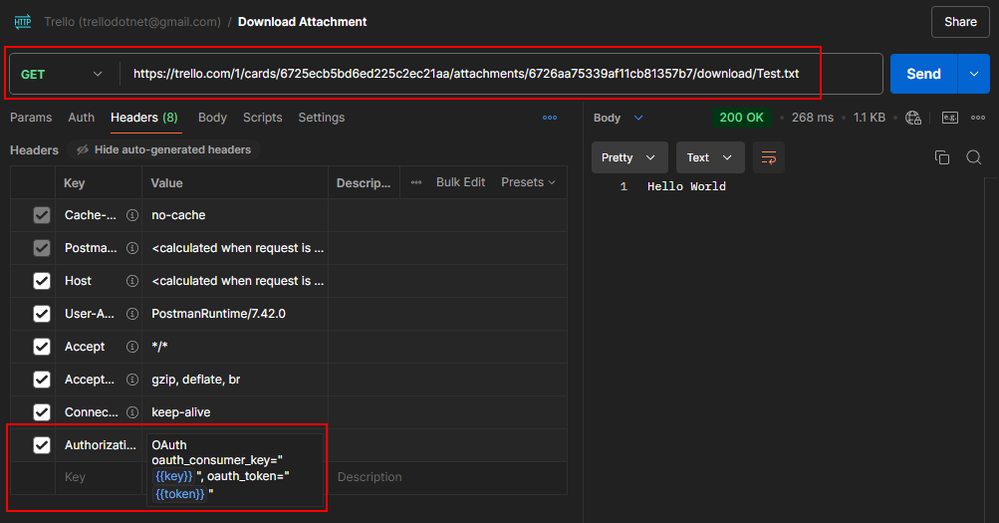Expand the Send button arrow options
The height and width of the screenshot is (523, 999).
(x=974, y=74)
